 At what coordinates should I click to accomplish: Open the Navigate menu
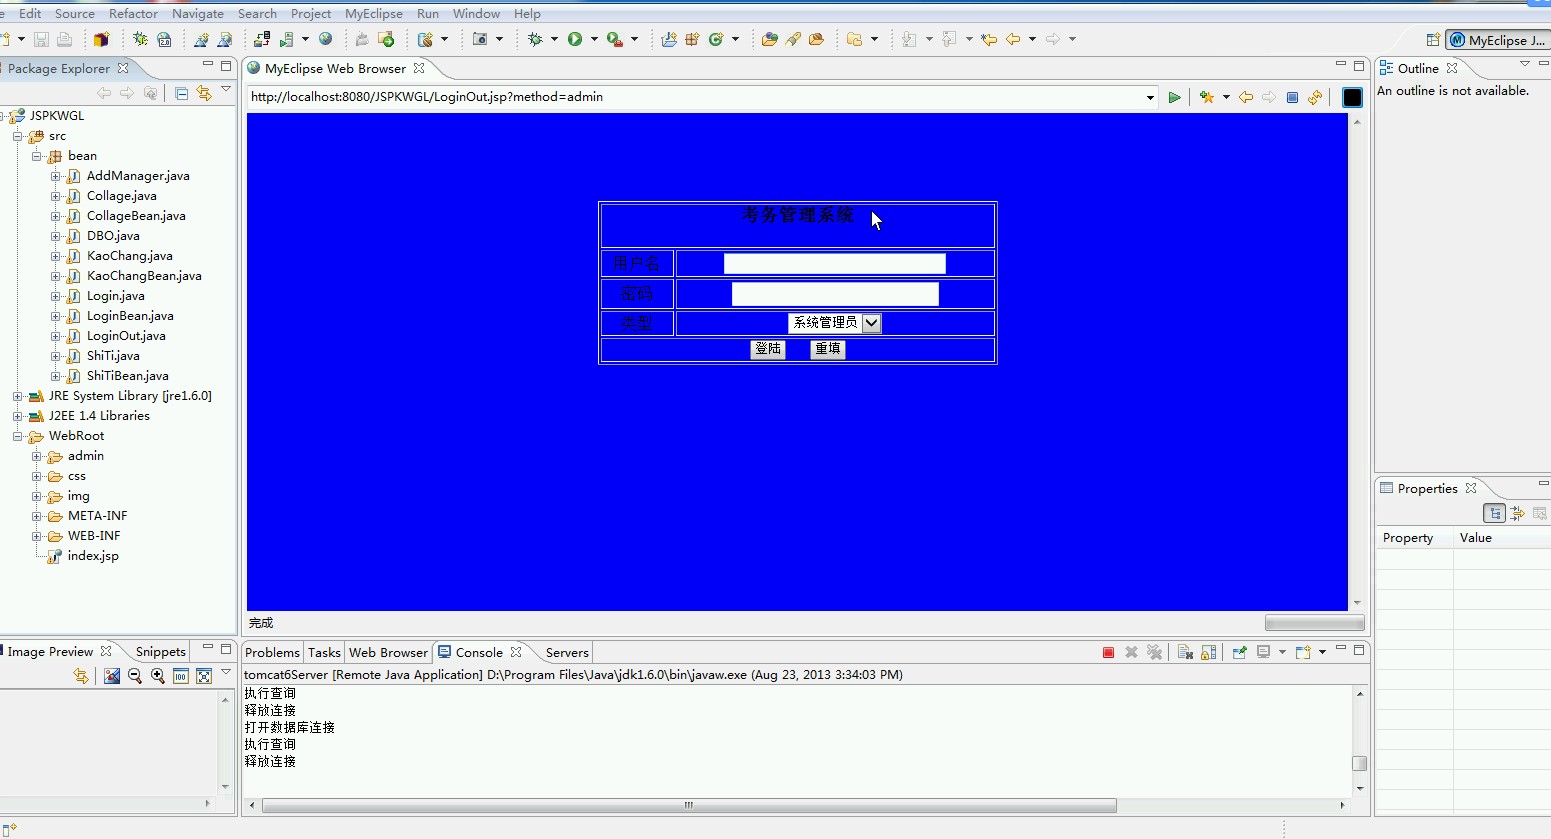point(198,14)
